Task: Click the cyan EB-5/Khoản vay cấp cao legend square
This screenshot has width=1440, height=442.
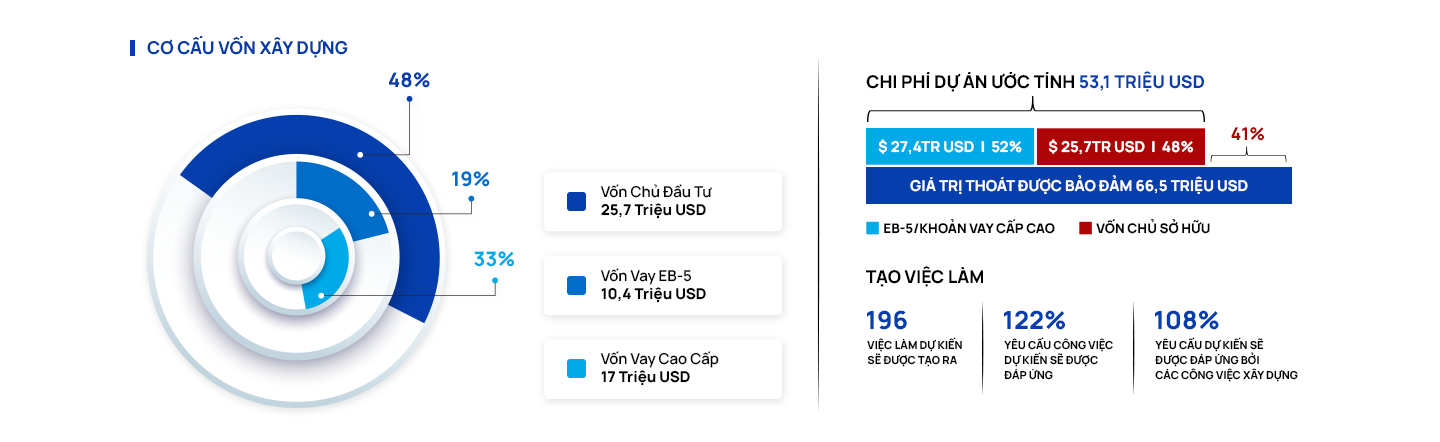Action: (x=872, y=229)
